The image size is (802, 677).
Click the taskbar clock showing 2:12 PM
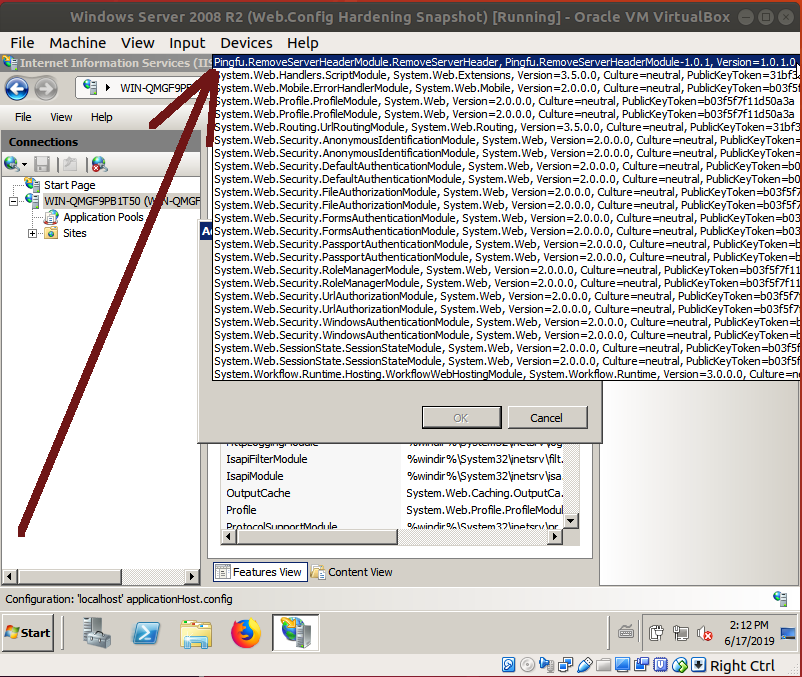(x=749, y=633)
